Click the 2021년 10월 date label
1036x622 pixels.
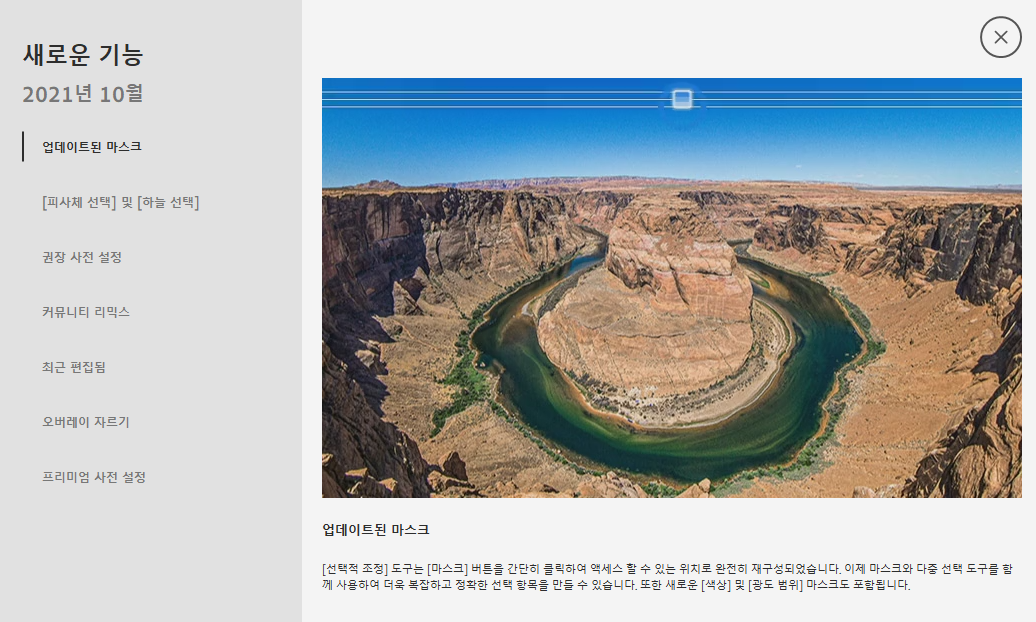point(83,94)
